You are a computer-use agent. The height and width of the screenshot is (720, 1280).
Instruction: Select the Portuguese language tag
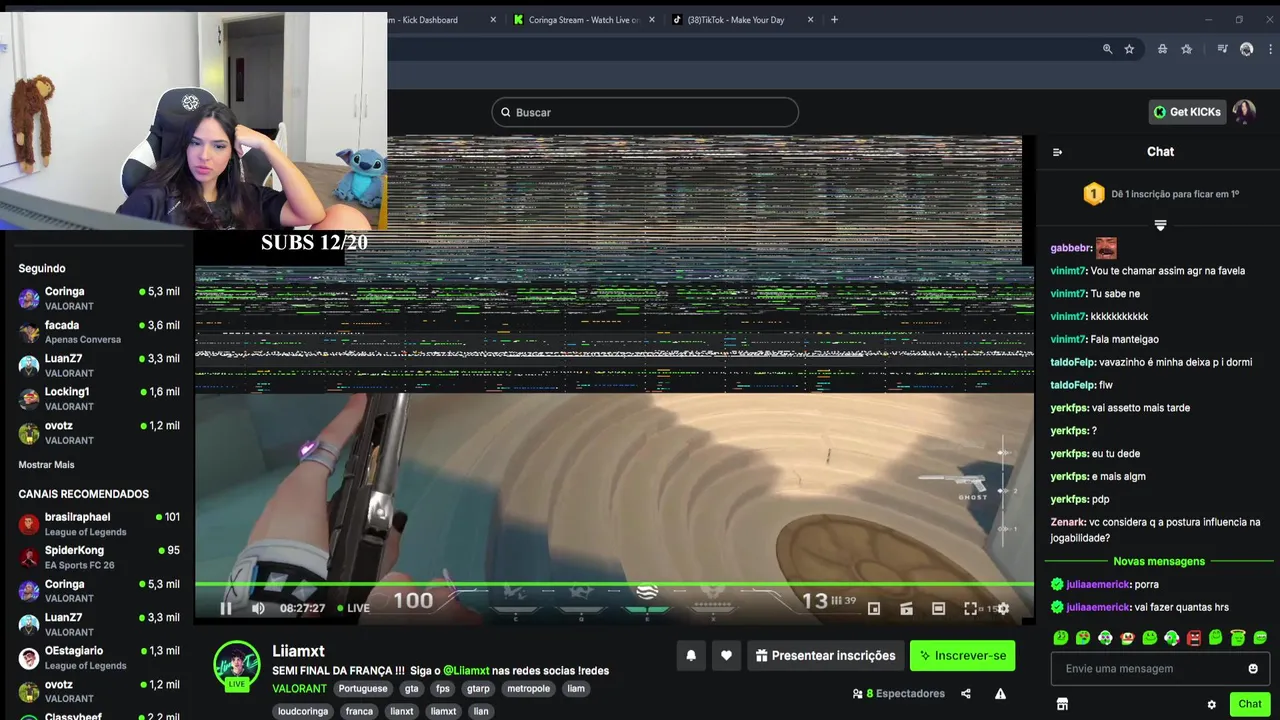point(362,689)
